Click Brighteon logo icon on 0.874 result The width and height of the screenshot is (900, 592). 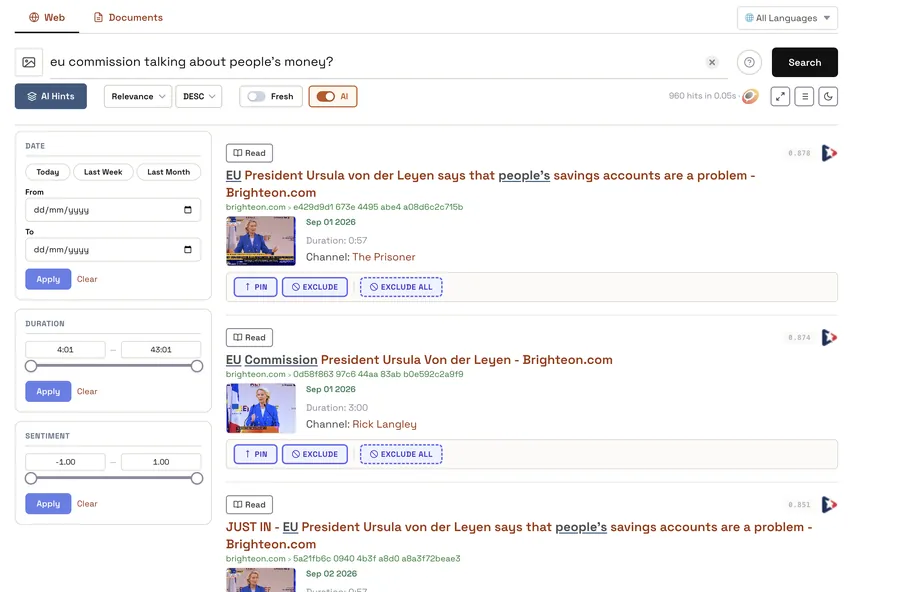pyautogui.click(x=829, y=338)
